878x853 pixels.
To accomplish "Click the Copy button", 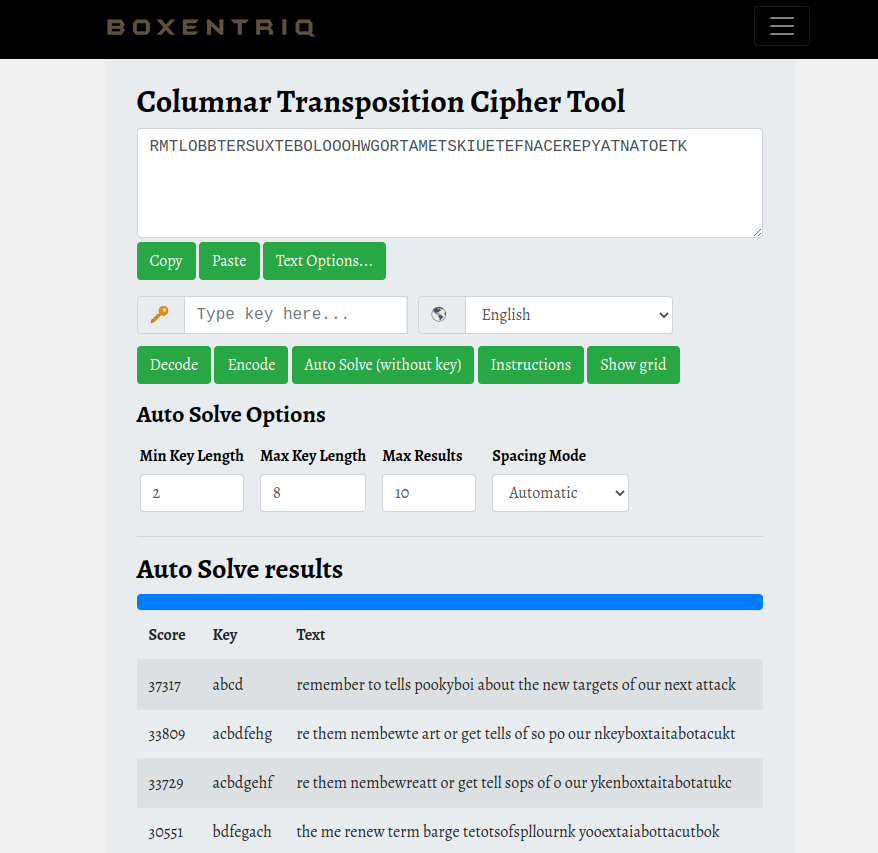I will pyautogui.click(x=166, y=261).
